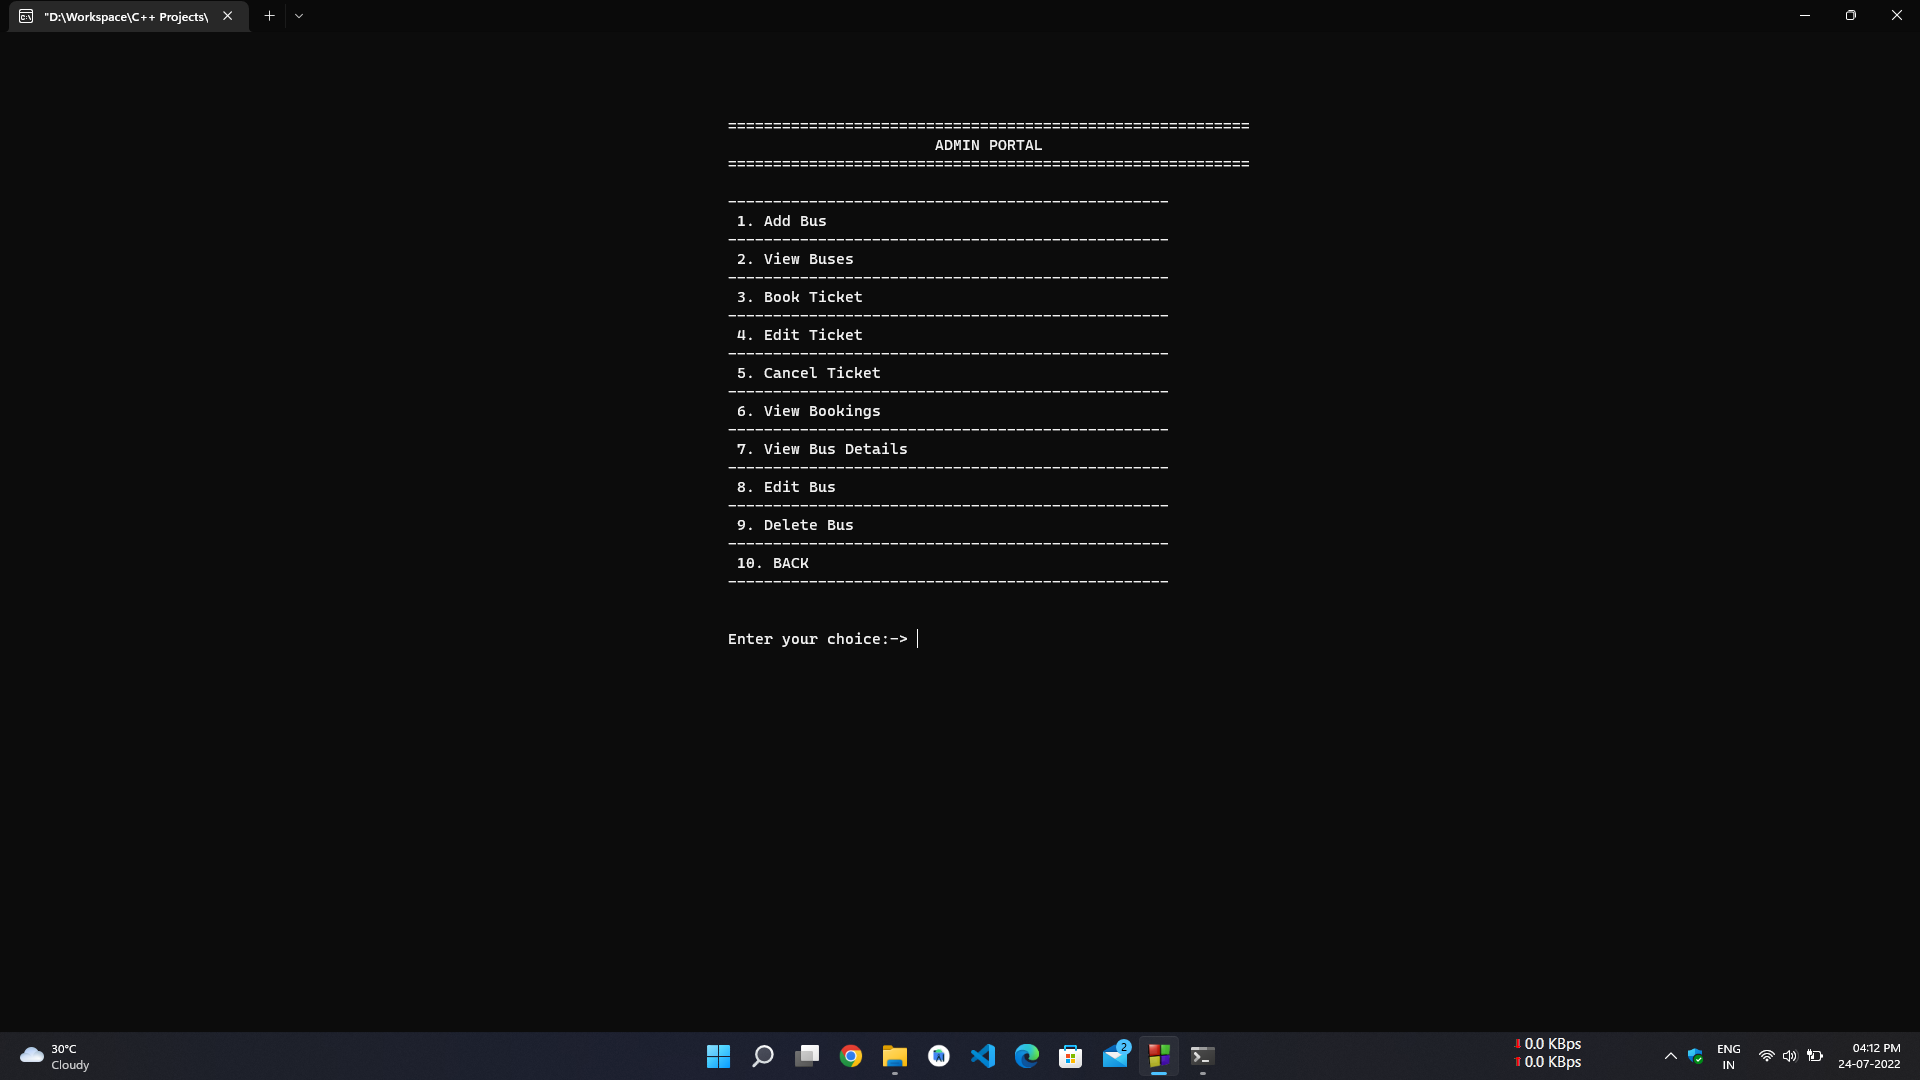
Task: Open Windows Security shield tray icon
Action: (1695, 1056)
